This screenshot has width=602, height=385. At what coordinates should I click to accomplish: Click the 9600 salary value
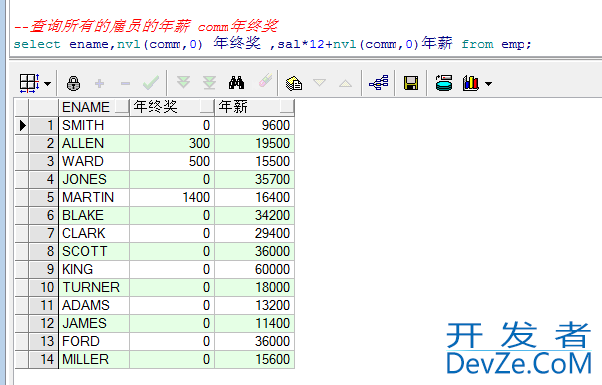[x=255, y=125]
